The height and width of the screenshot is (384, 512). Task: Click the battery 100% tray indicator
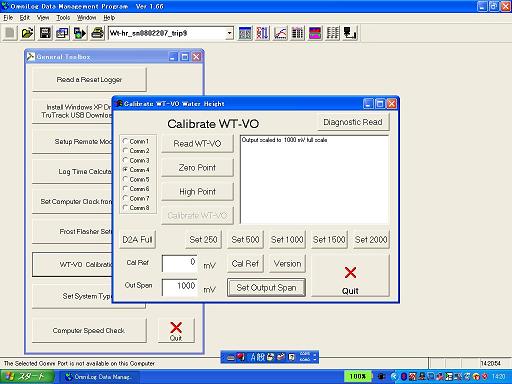pos(358,377)
